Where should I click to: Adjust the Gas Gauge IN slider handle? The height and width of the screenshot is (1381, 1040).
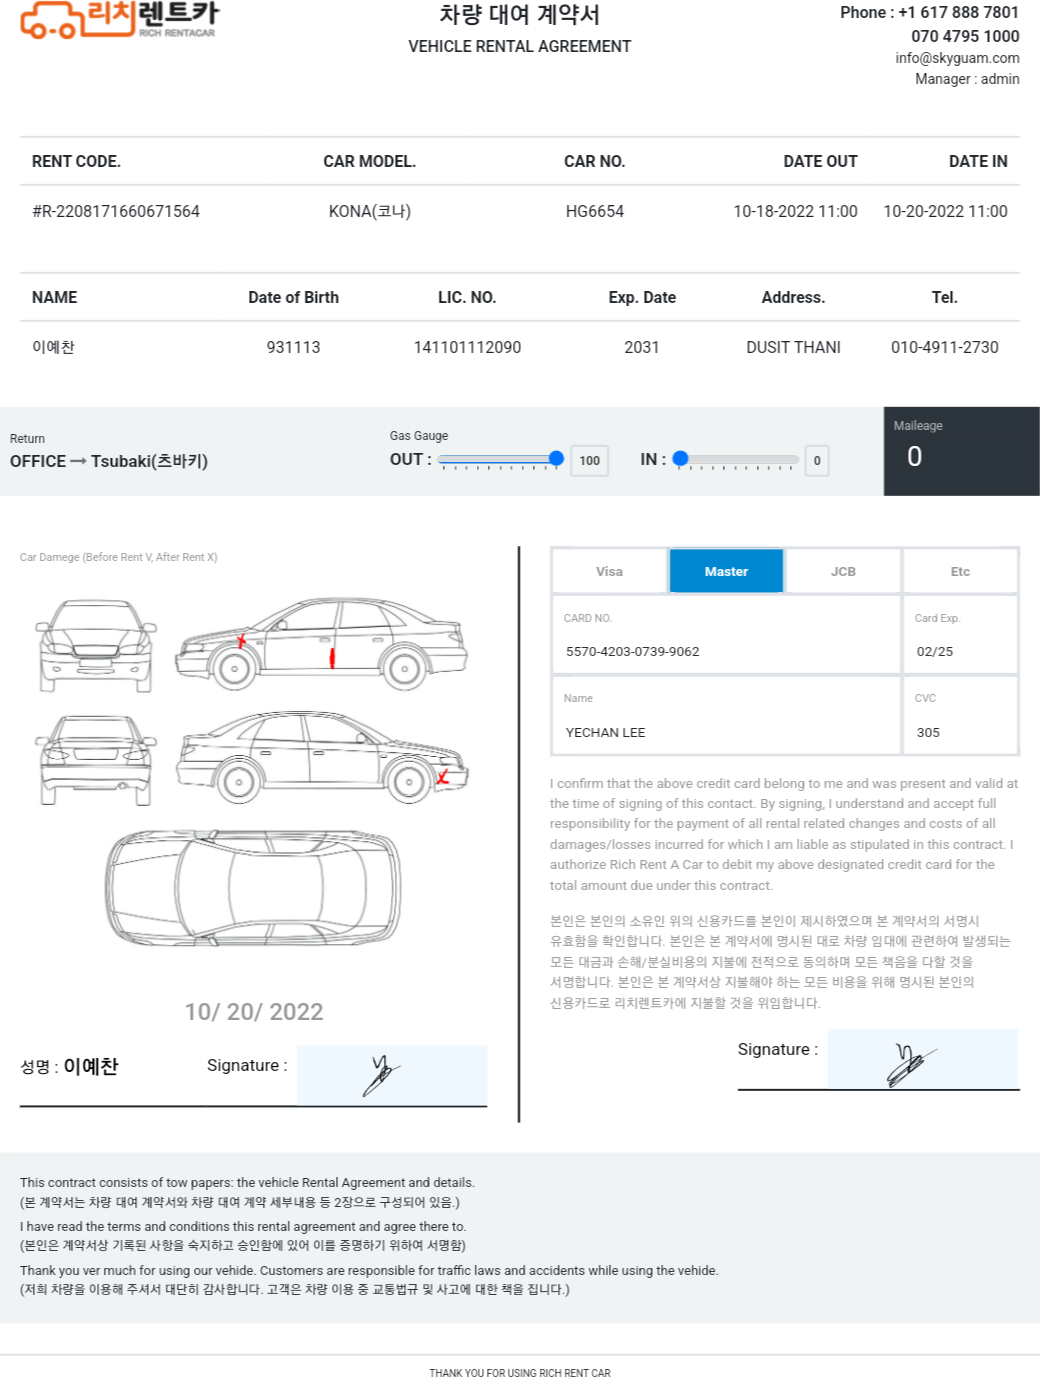681,459
